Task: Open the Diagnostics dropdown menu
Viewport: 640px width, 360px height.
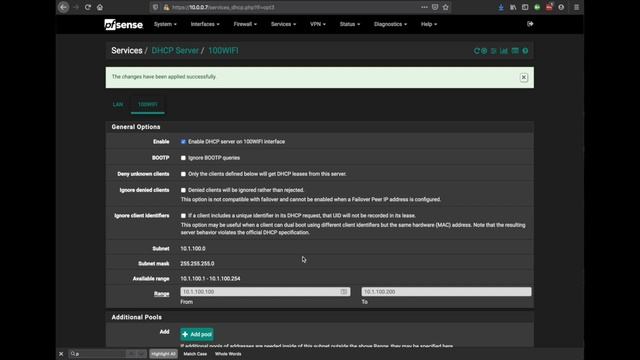Action: 390,24
